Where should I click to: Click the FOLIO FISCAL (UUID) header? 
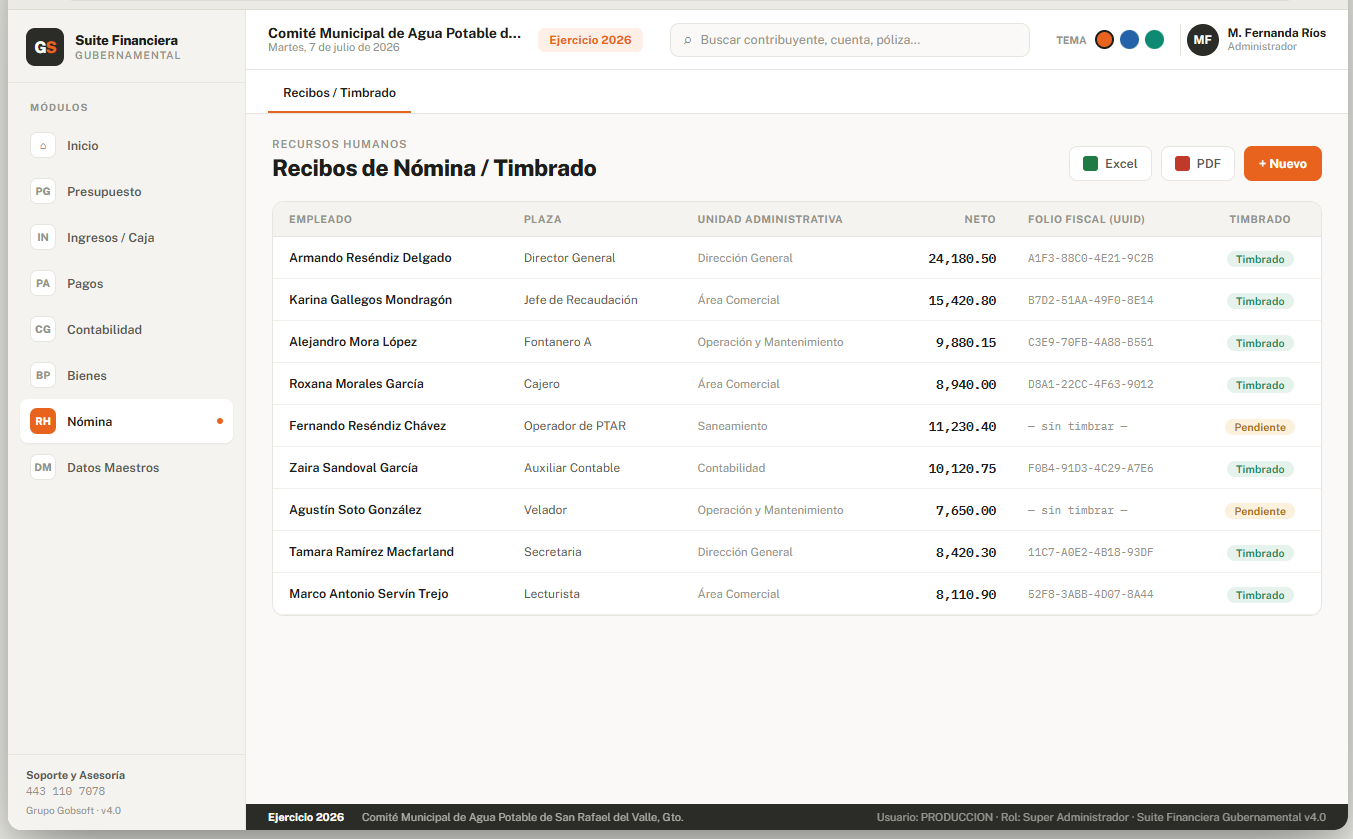coord(1086,219)
